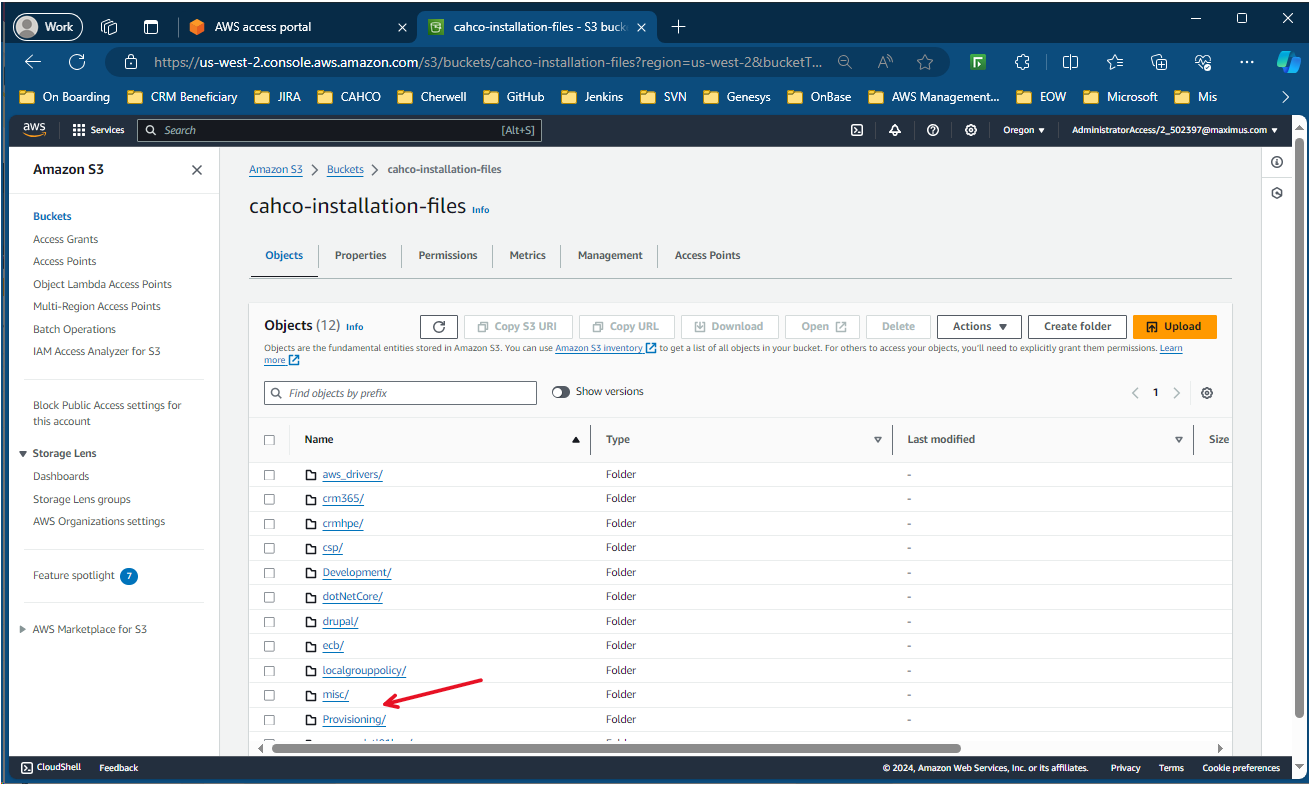
Task: Click the browser back arrow
Action: (x=33, y=62)
